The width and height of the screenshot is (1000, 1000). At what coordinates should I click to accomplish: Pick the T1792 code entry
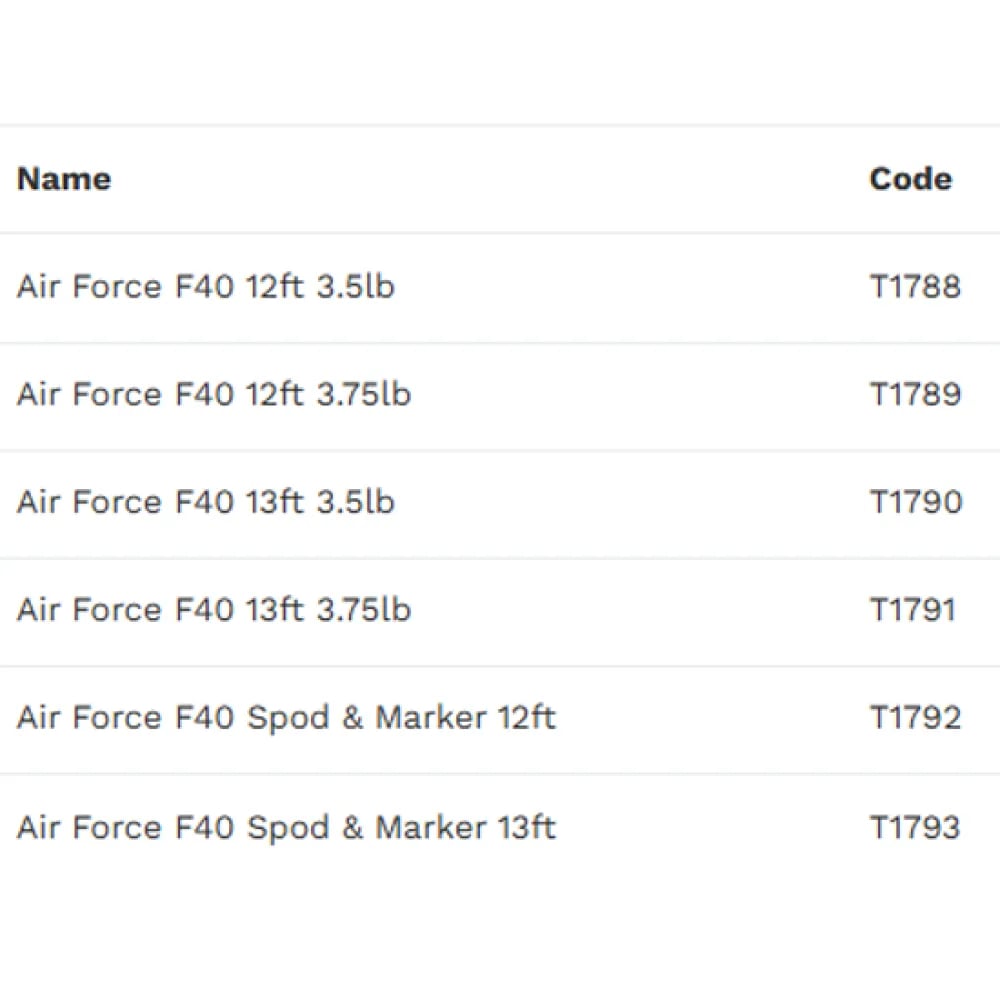(x=915, y=718)
